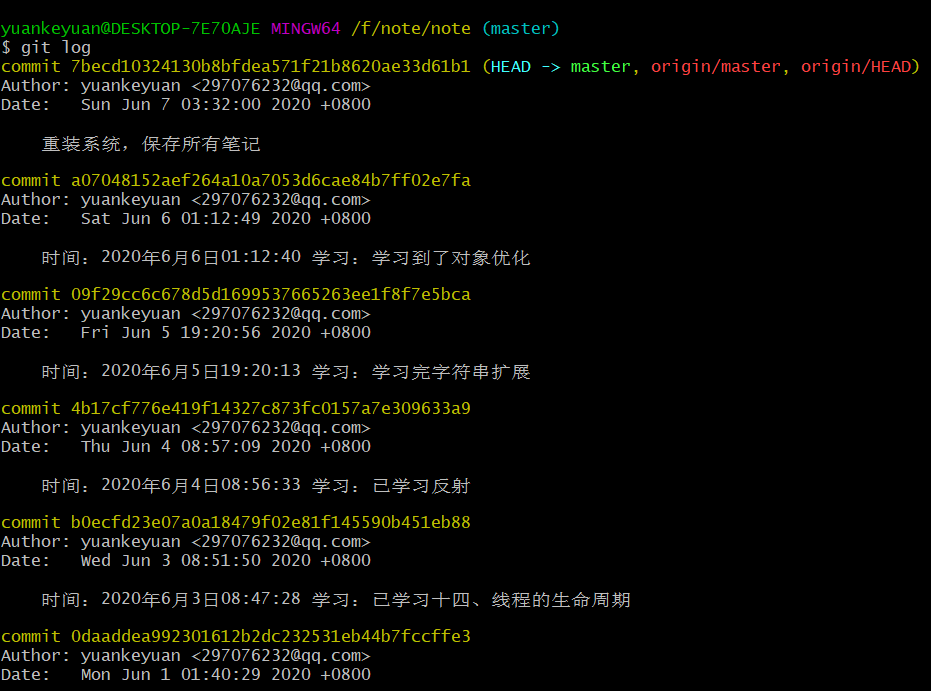
Task: Click message containing '线程的生命周期'
Action: pyautogui.click(x=335, y=600)
